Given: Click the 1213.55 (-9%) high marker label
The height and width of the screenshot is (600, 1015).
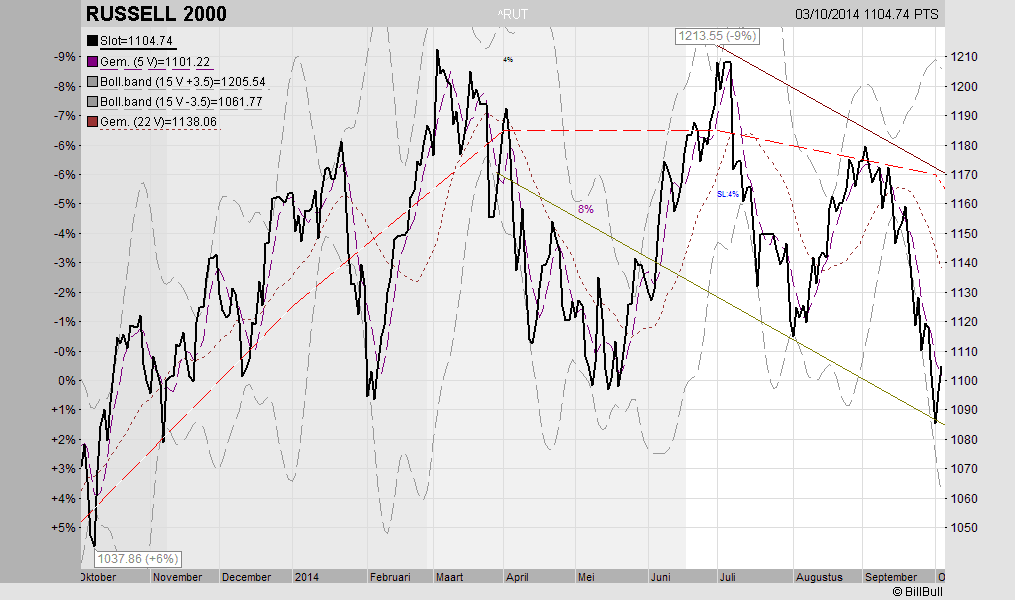Looking at the screenshot, I should point(717,36).
